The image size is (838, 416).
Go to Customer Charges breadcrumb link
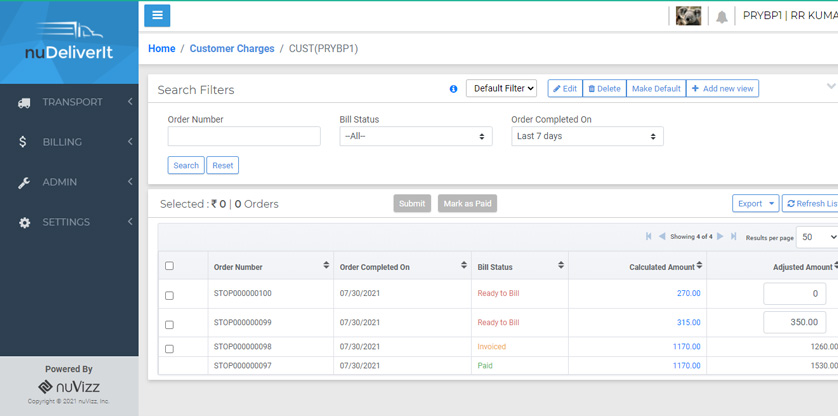232,49
